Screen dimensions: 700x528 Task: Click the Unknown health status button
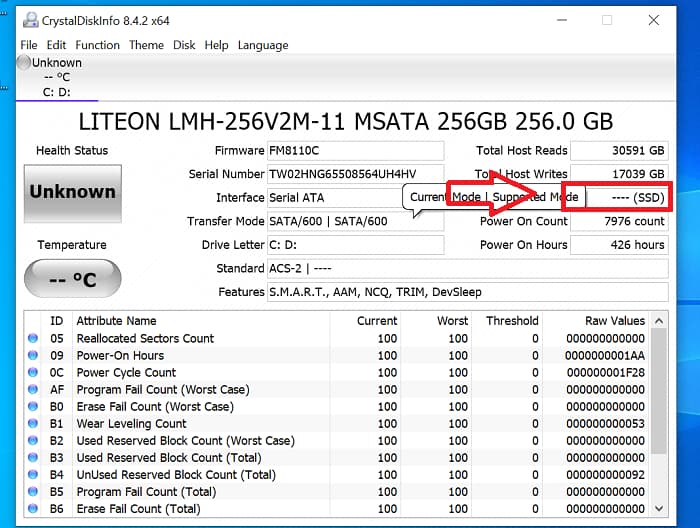click(72, 192)
